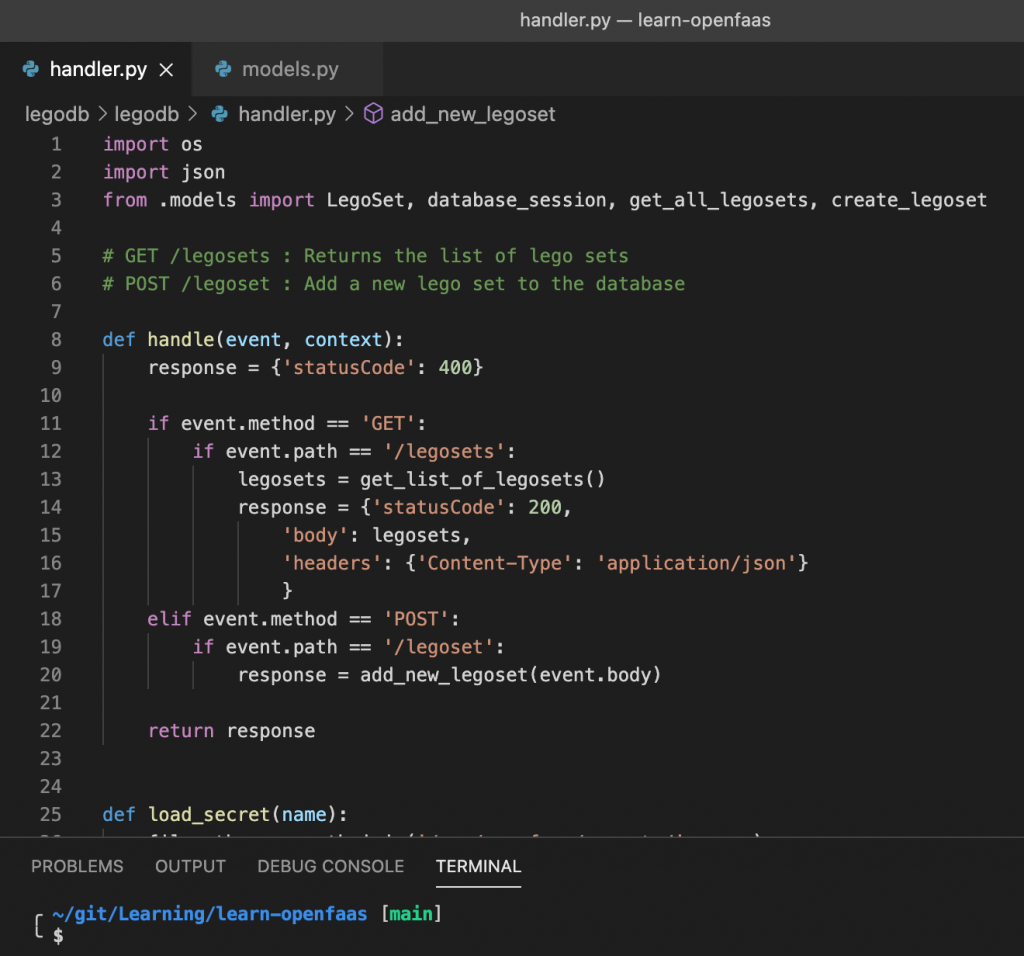Click the Python icon on the models.py tab
This screenshot has width=1024, height=956.
click(222, 70)
